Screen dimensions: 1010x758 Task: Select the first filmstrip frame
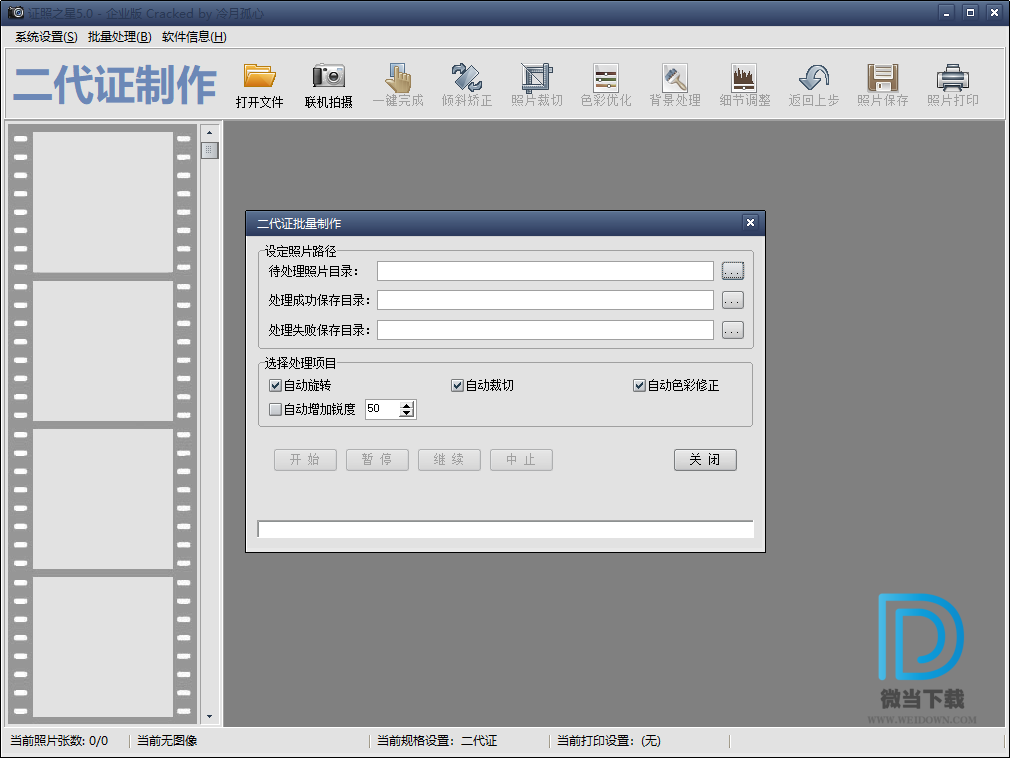tap(103, 202)
